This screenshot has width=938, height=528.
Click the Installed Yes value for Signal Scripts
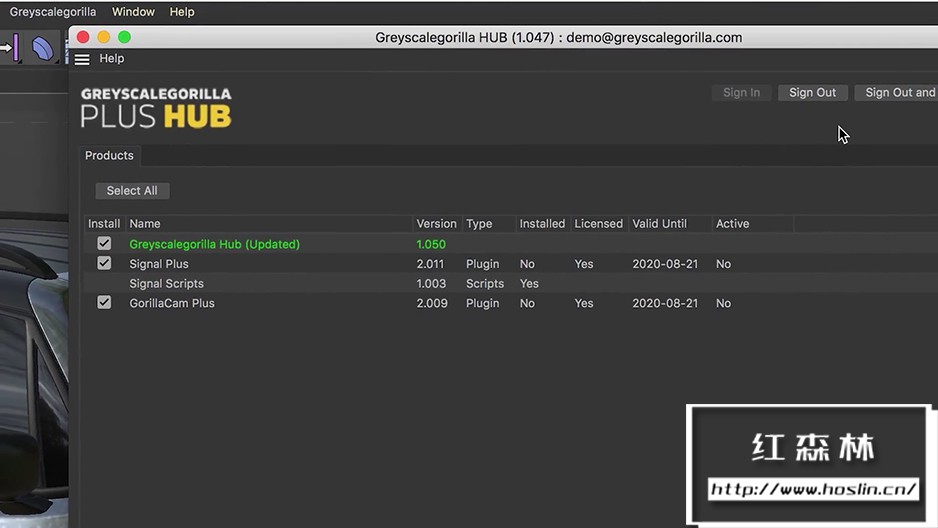(529, 283)
